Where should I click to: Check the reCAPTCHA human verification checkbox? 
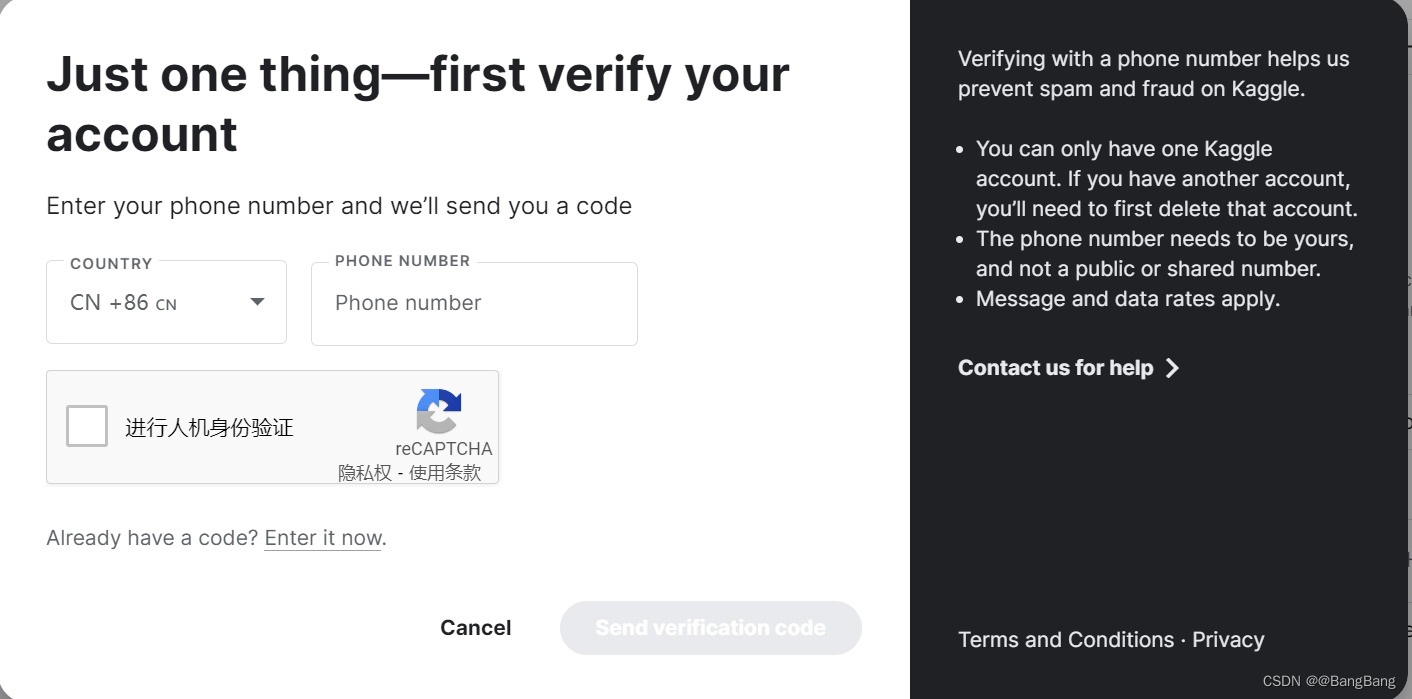[87, 427]
